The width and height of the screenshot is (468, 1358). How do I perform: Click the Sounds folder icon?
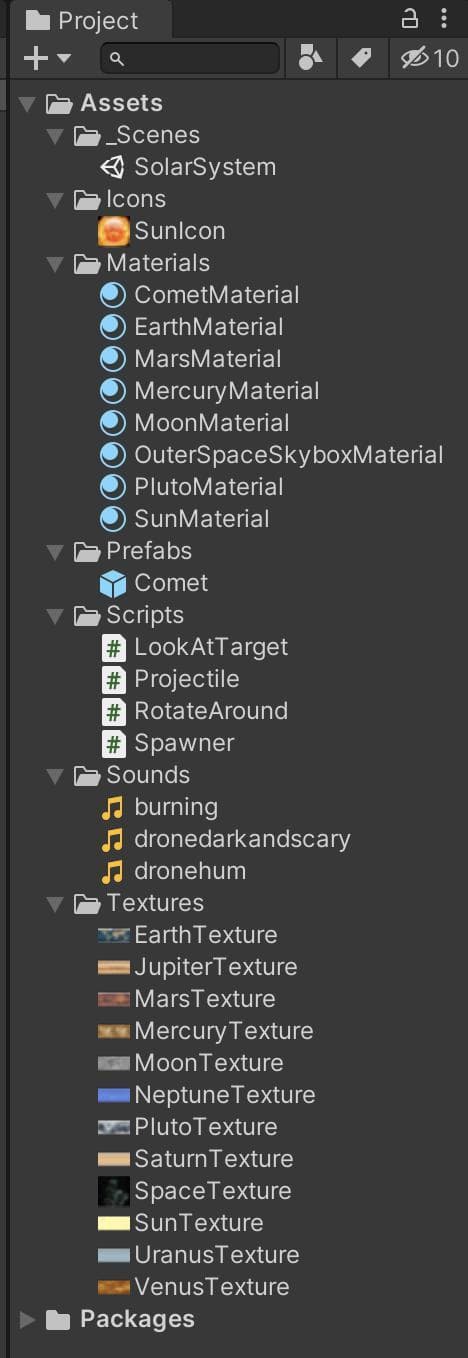[87, 775]
